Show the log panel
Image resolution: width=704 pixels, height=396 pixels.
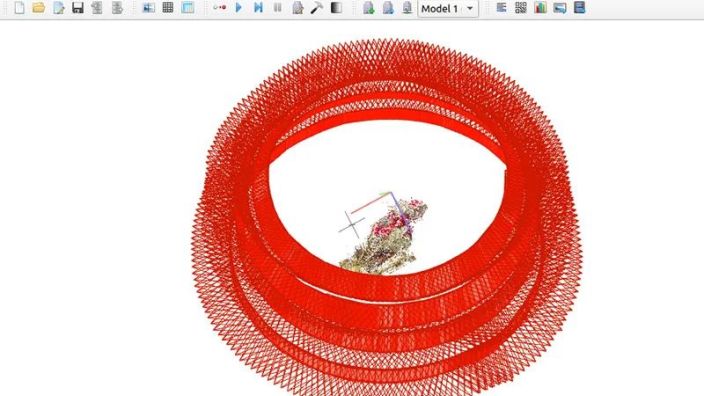pyautogui.click(x=501, y=8)
